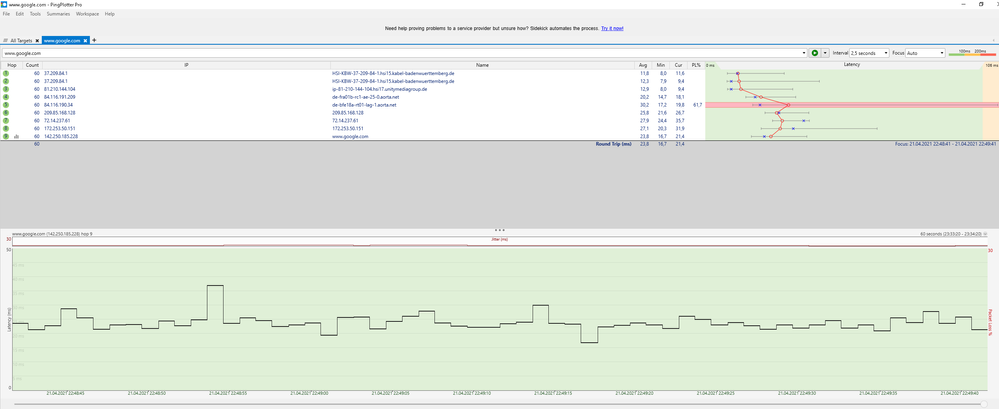This screenshot has height=409, width=999.
Task: Click the www.google.com target address field
Action: (401, 54)
